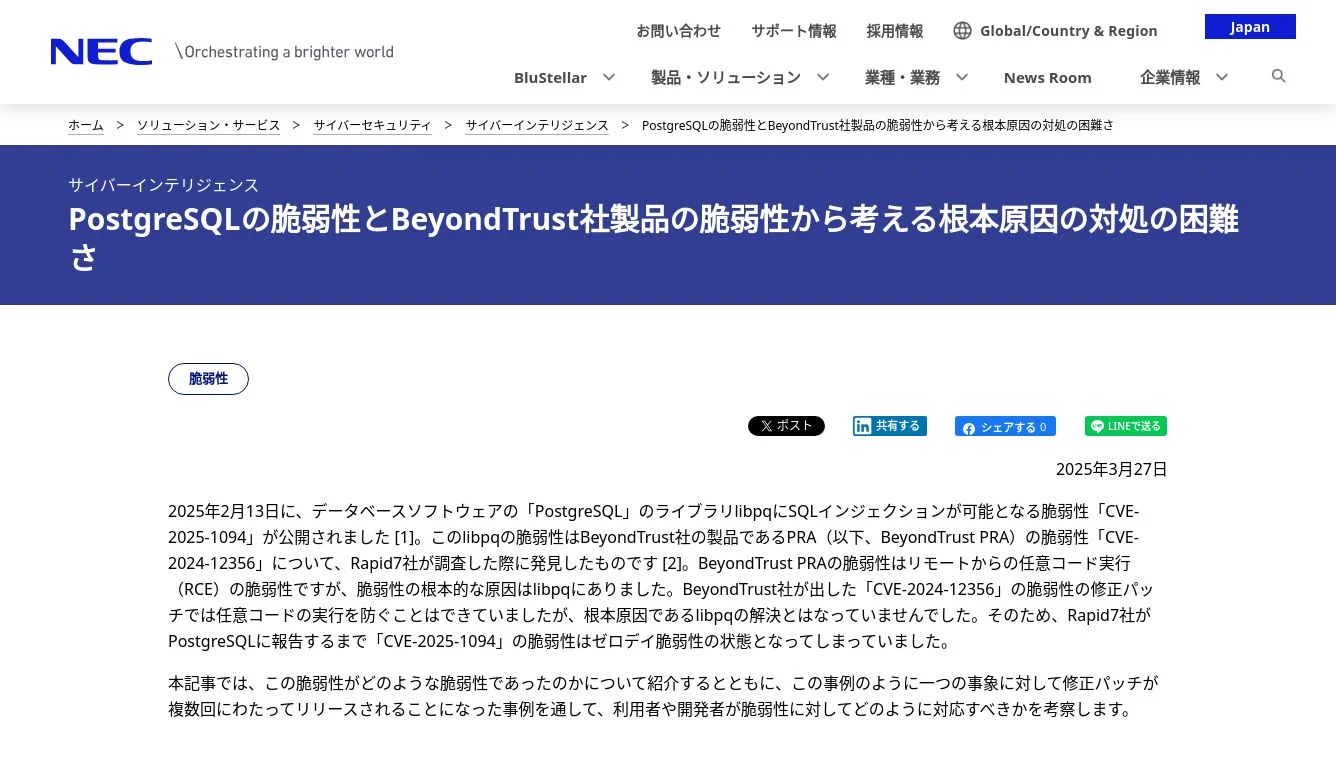Viewport: 1336px width, 768px height.
Task: Click the NEC logo
Action: (101, 52)
